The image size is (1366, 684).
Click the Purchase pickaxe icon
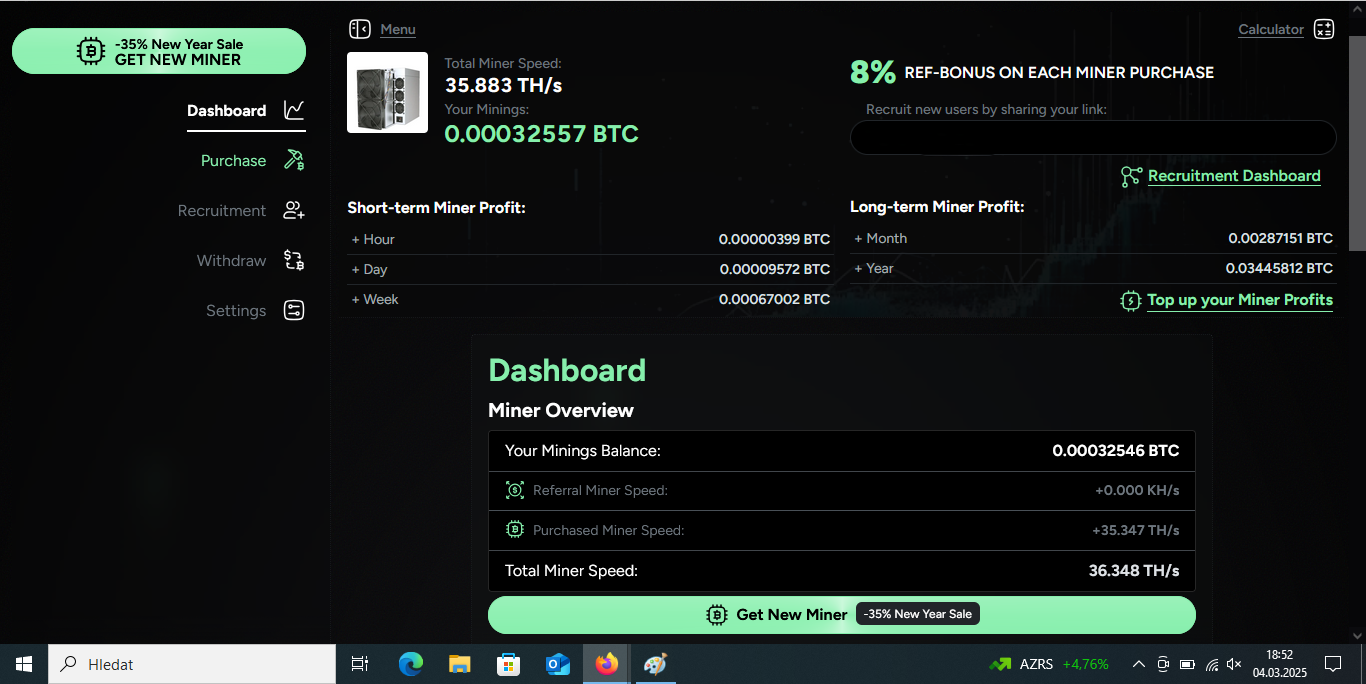click(294, 160)
